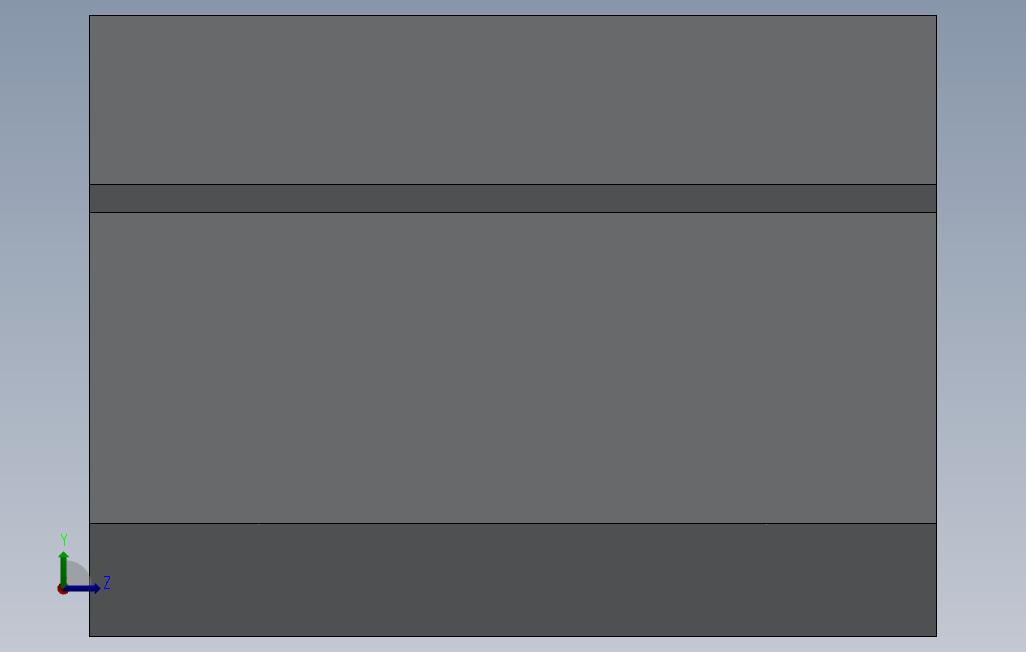Pick the right vertical edge of the model

click(x=936, y=325)
